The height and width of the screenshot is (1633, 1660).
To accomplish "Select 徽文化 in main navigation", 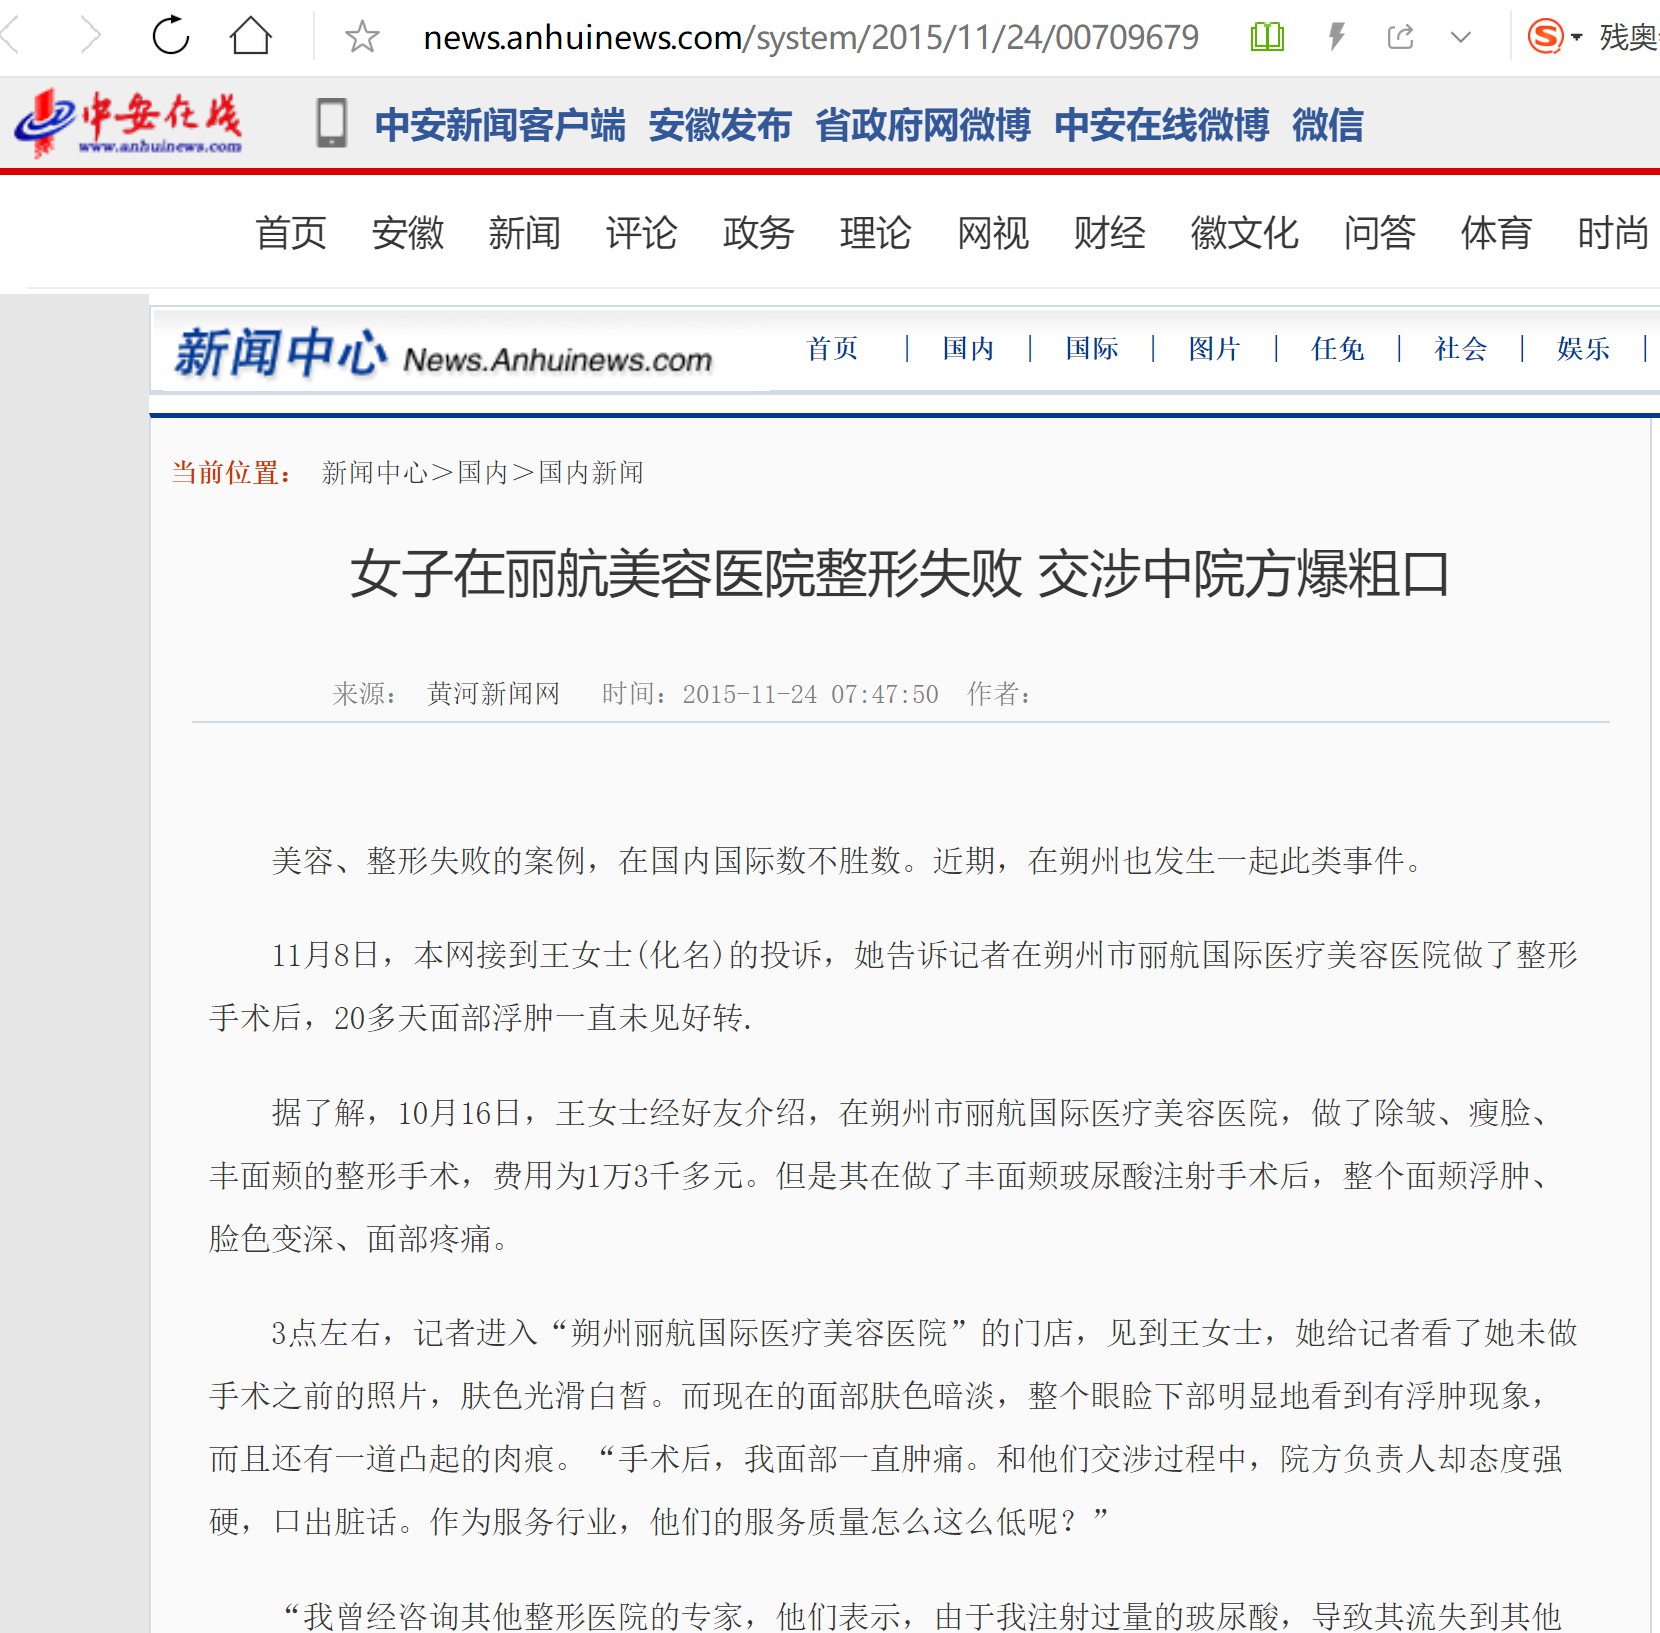I will (1245, 233).
